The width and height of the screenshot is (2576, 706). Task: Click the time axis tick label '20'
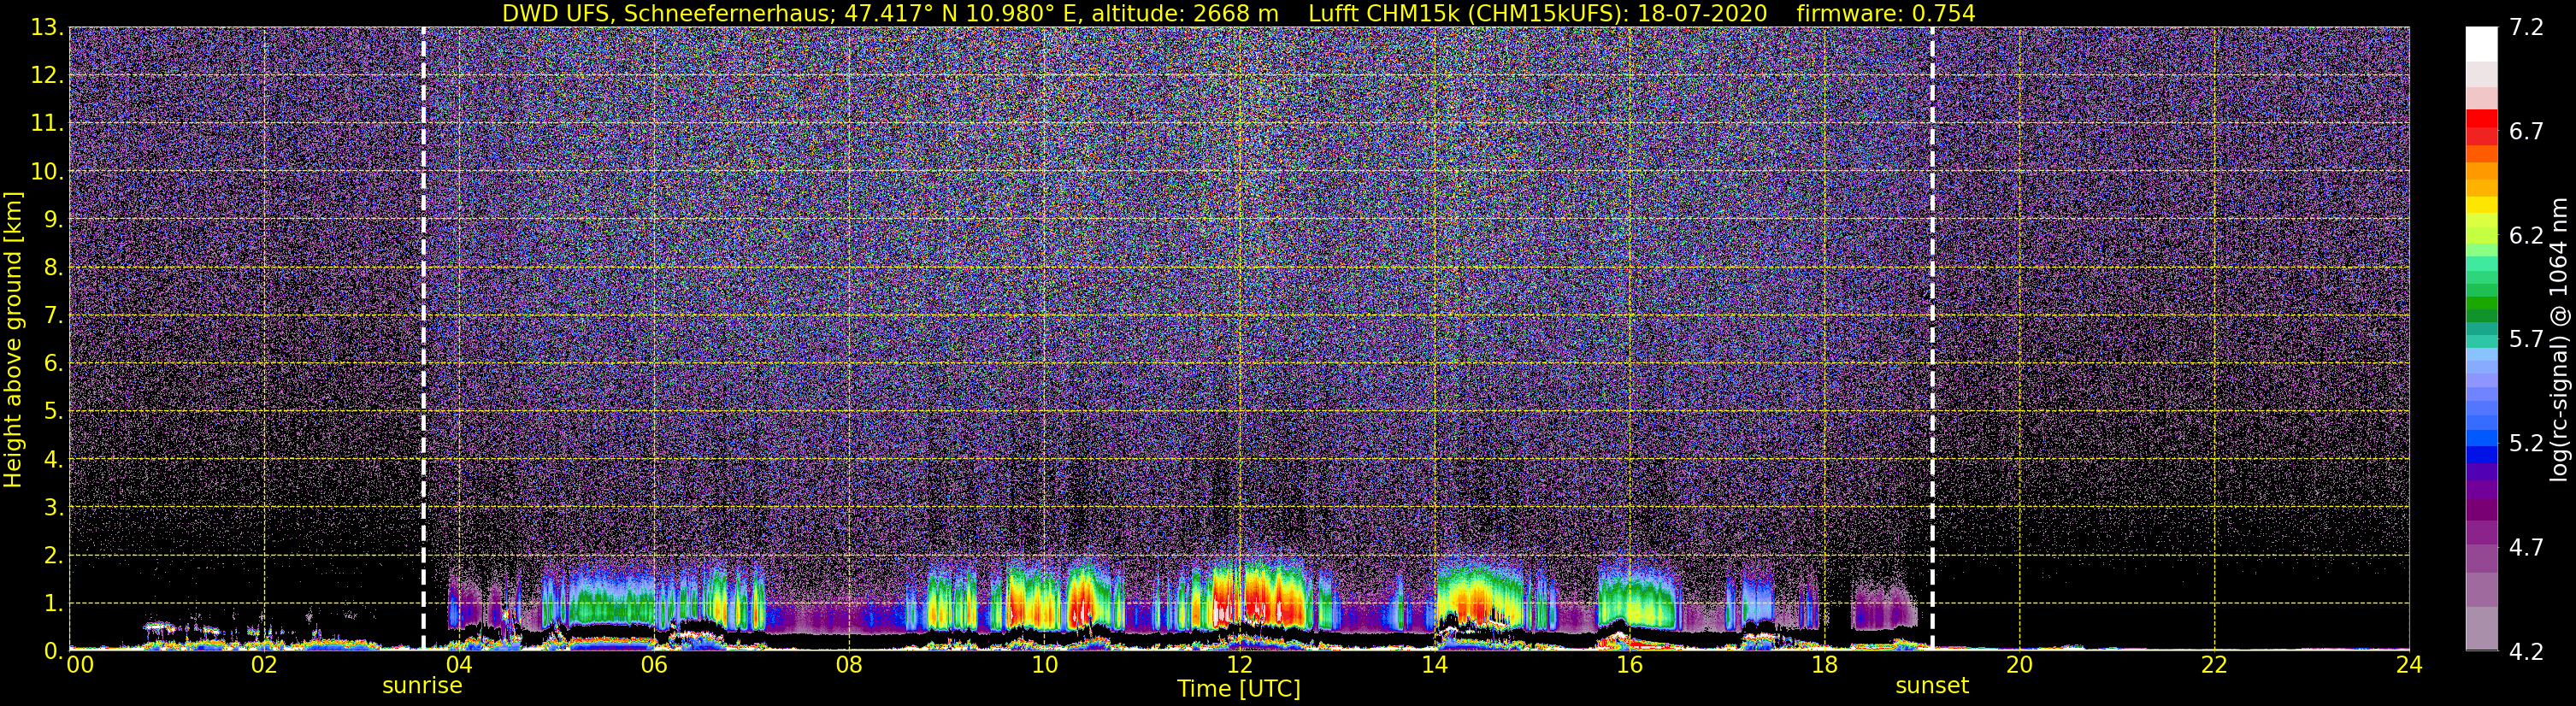[x=2019, y=666]
